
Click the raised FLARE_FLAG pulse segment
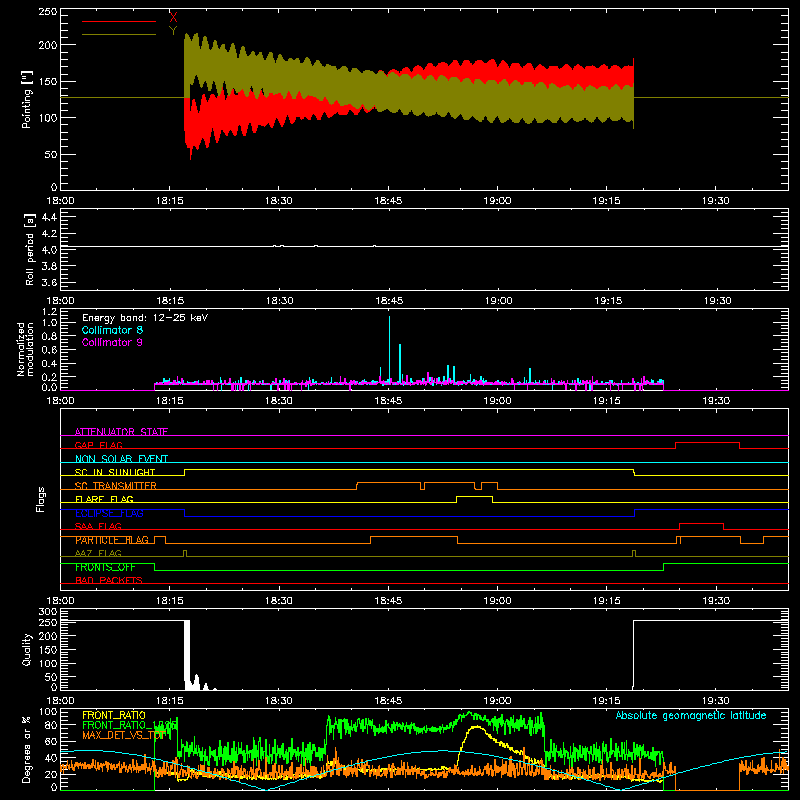pos(474,496)
